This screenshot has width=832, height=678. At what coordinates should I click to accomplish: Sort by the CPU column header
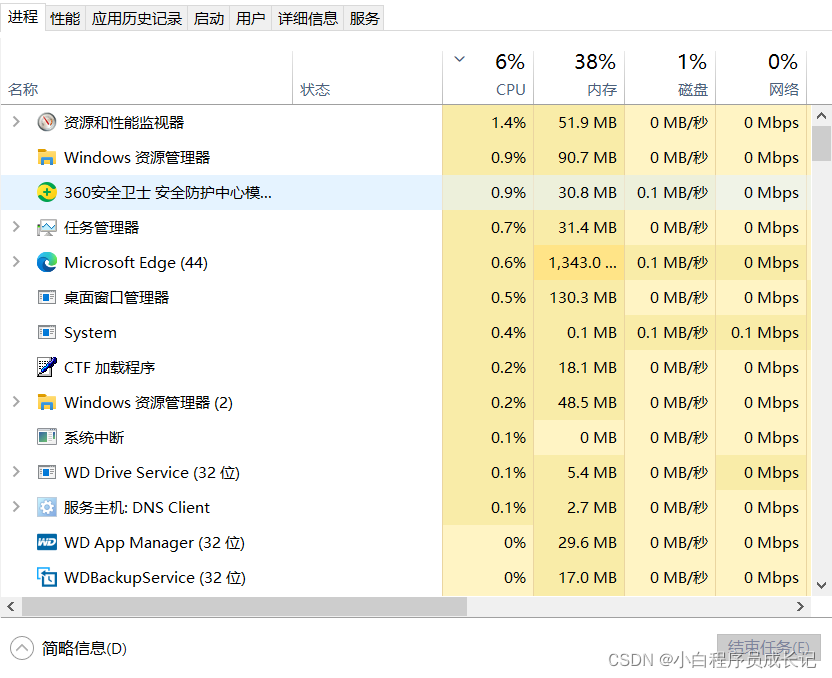pos(488,78)
